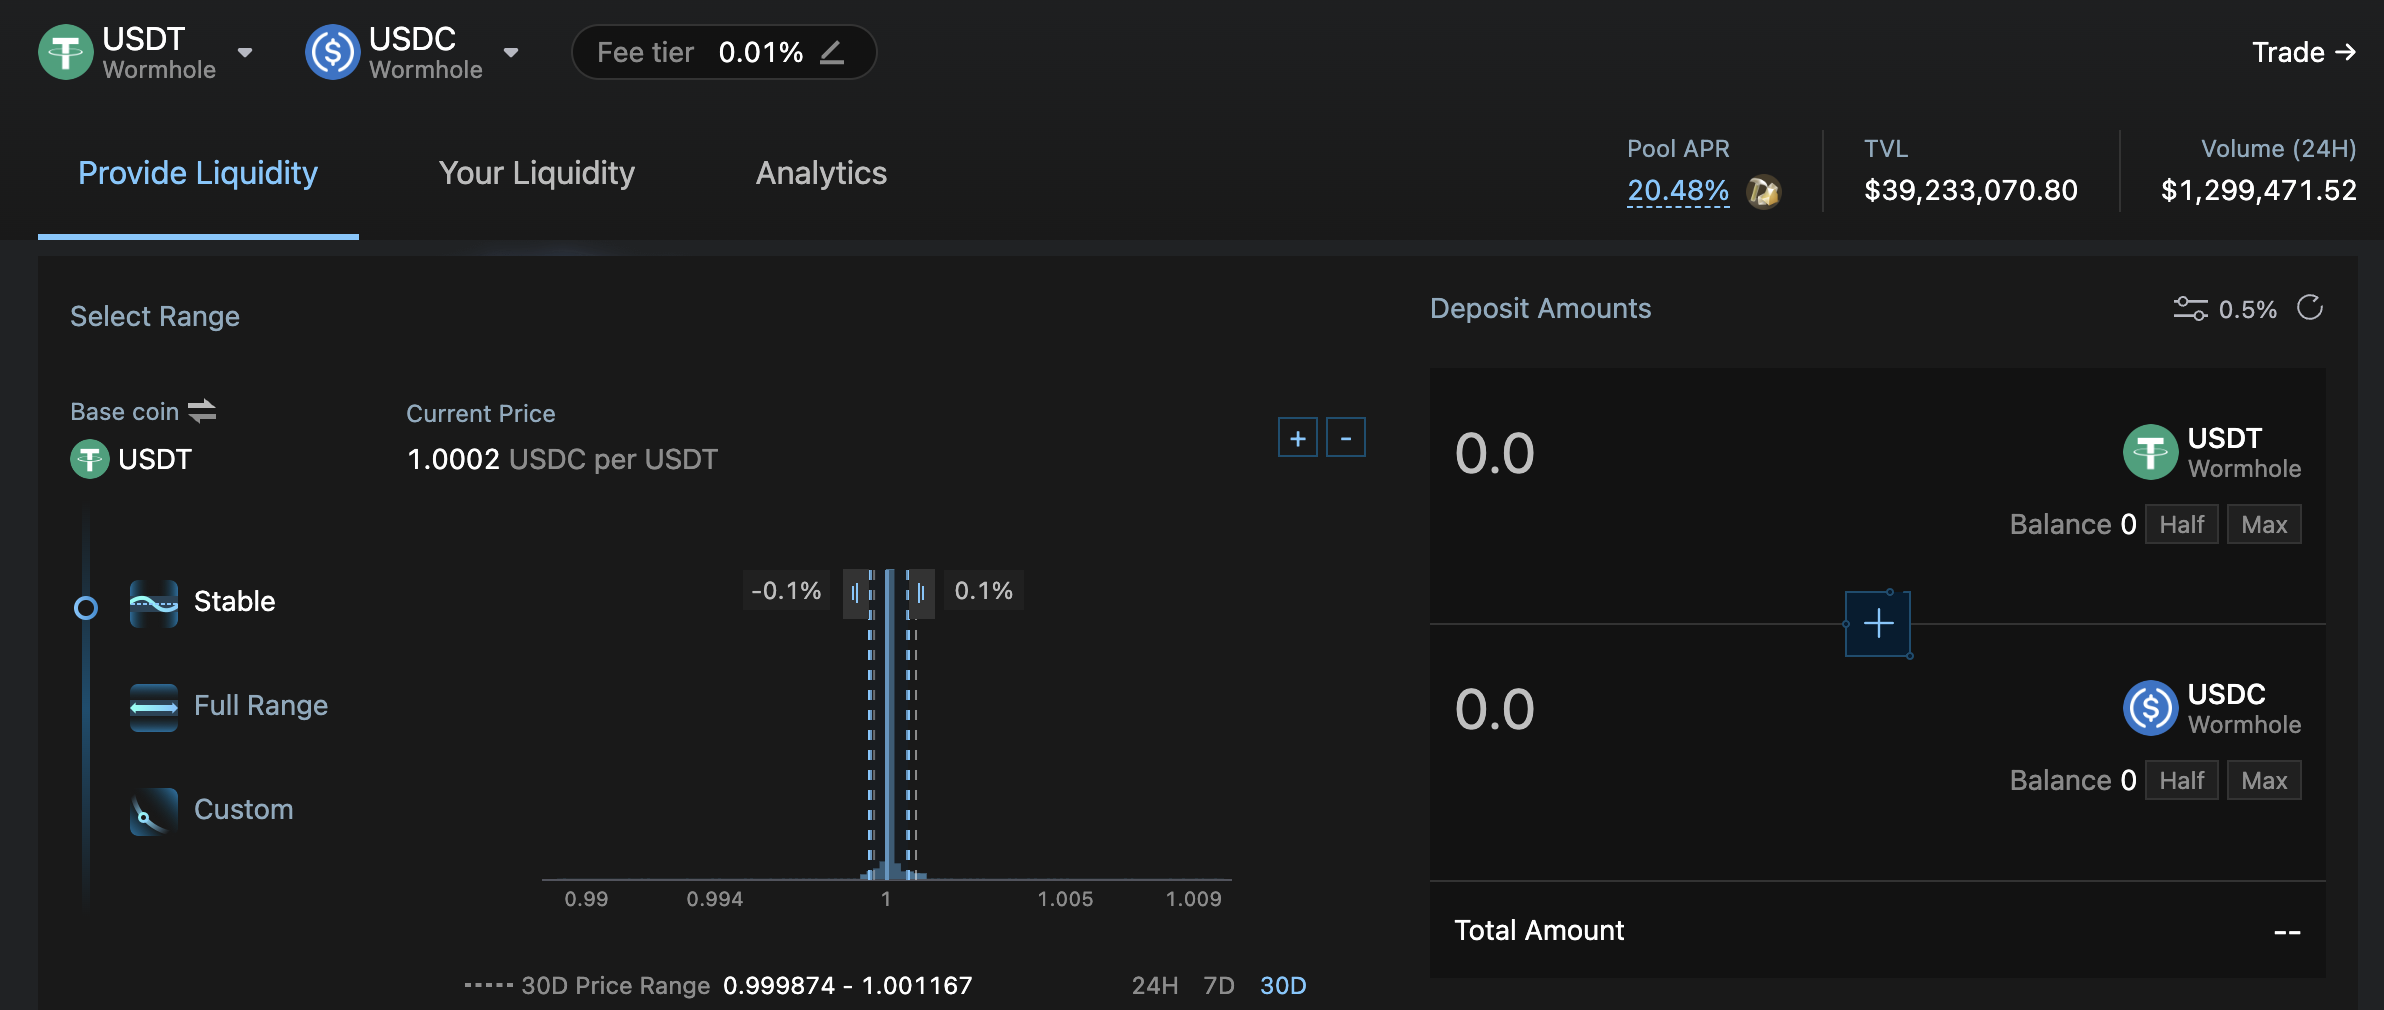Select the Stable range option

[234, 602]
